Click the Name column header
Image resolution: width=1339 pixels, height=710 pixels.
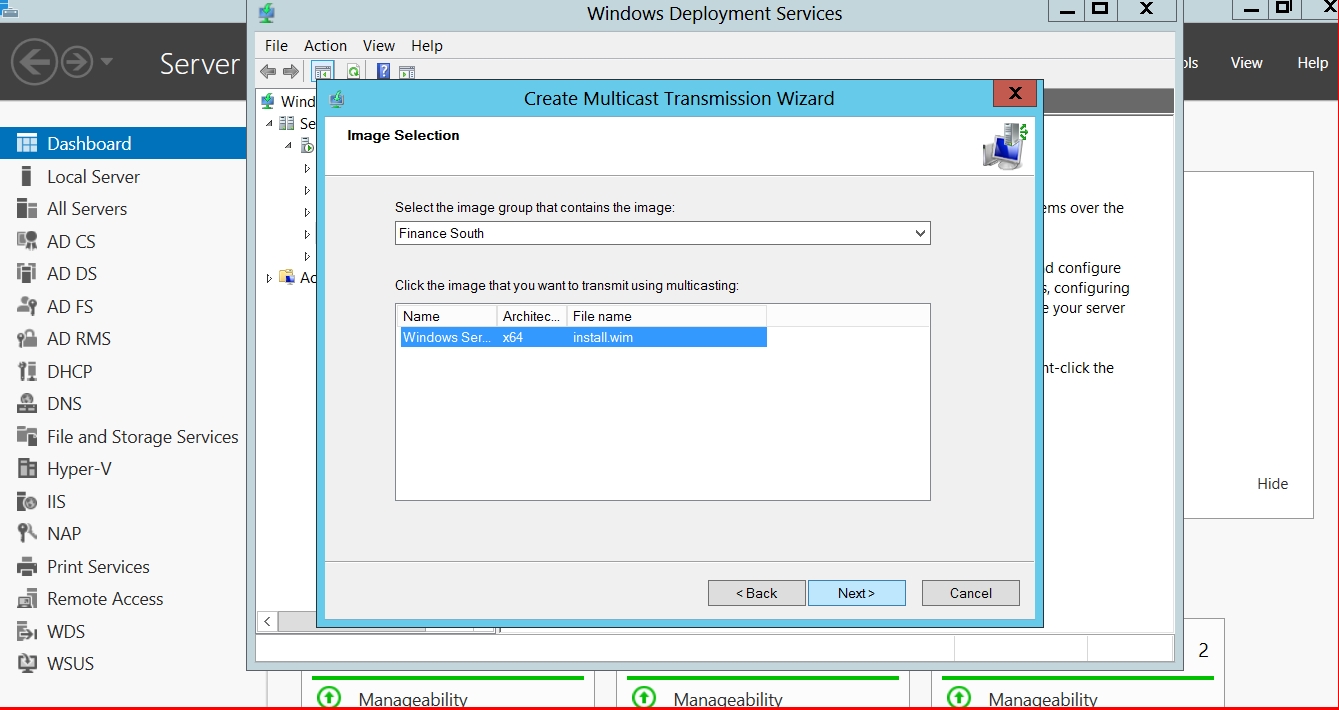pos(447,316)
